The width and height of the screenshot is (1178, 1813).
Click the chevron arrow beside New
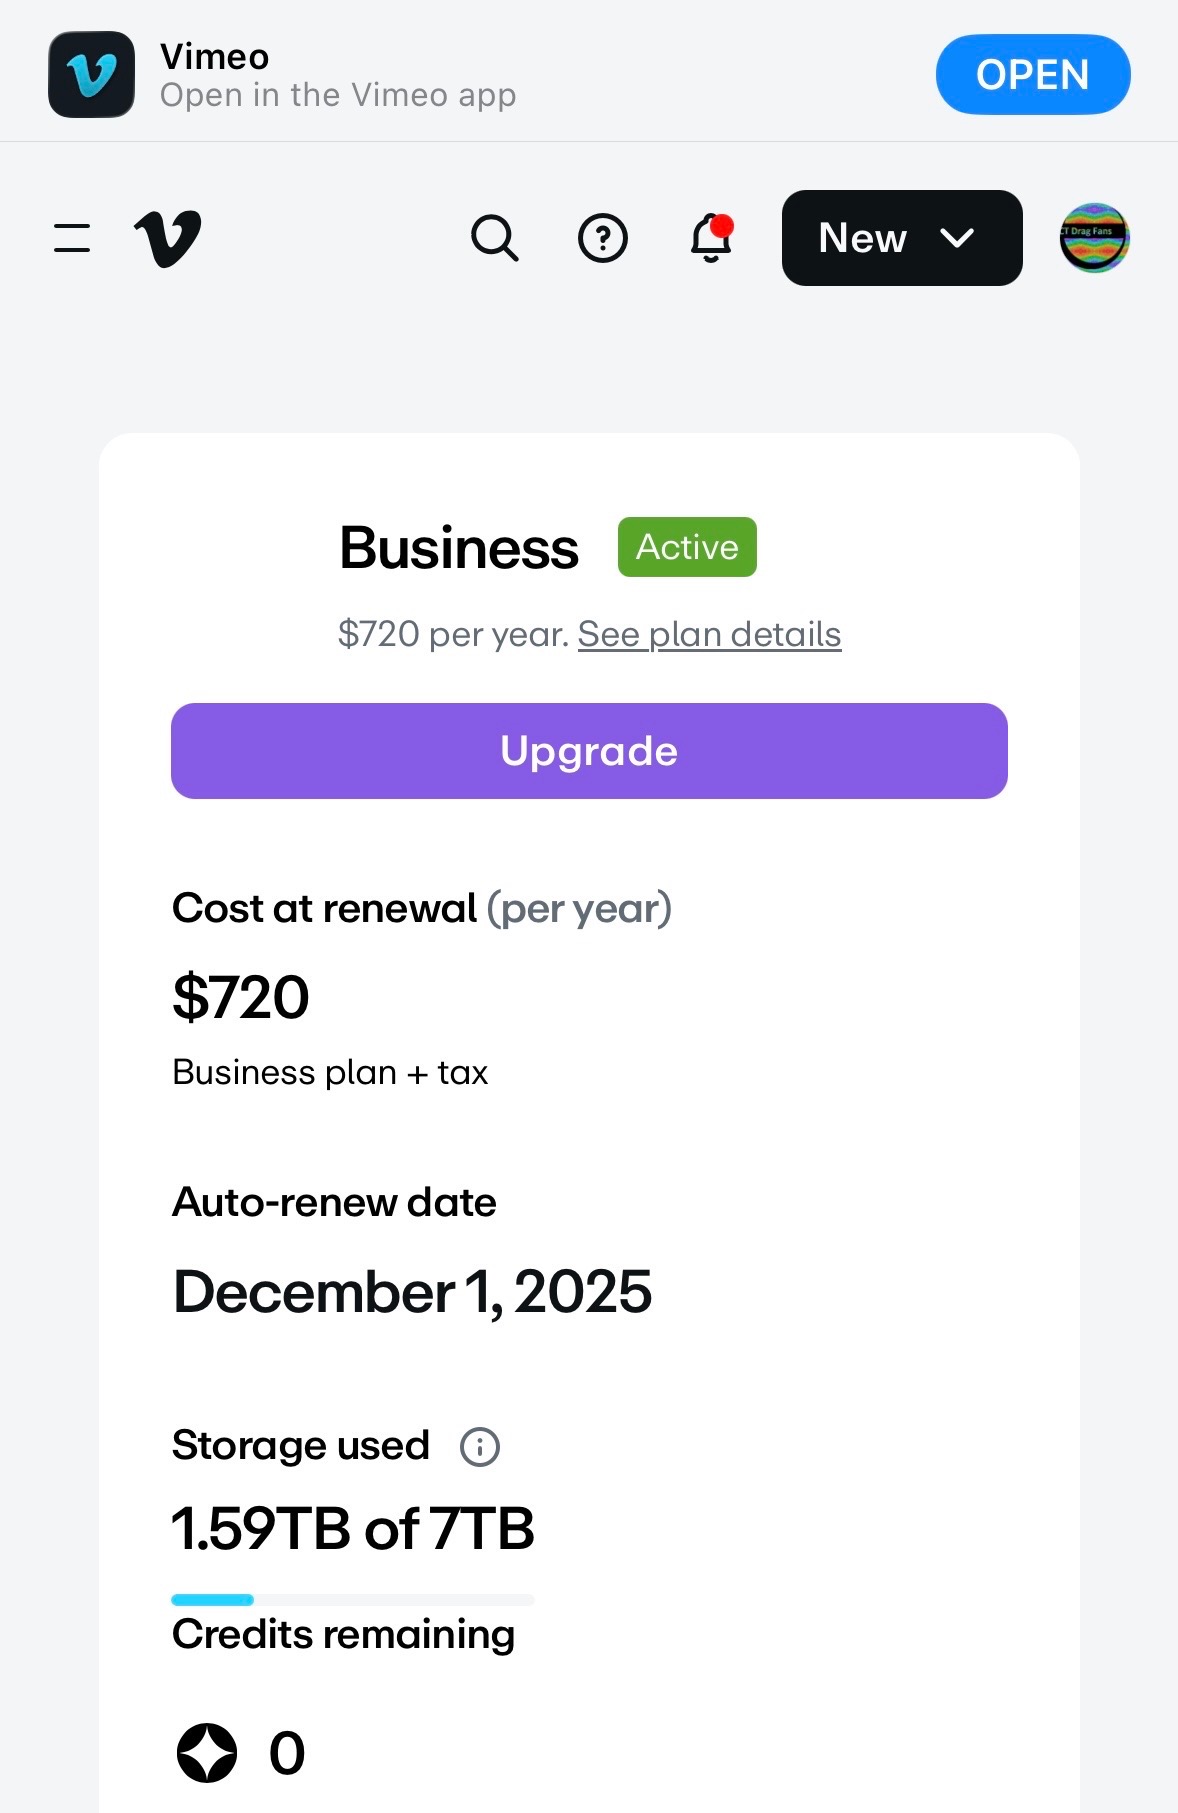(x=957, y=238)
